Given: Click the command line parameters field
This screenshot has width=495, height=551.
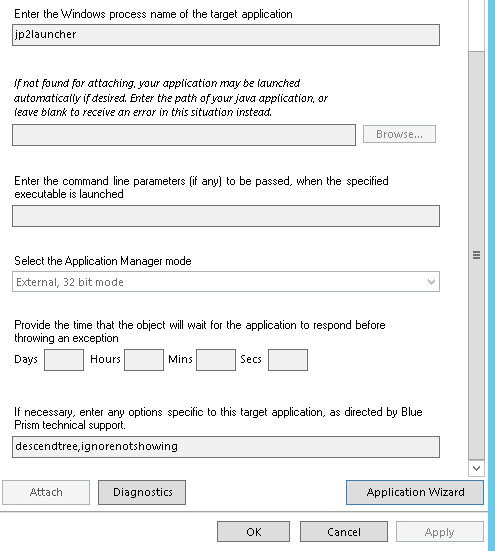Looking at the screenshot, I should (x=226, y=216).
